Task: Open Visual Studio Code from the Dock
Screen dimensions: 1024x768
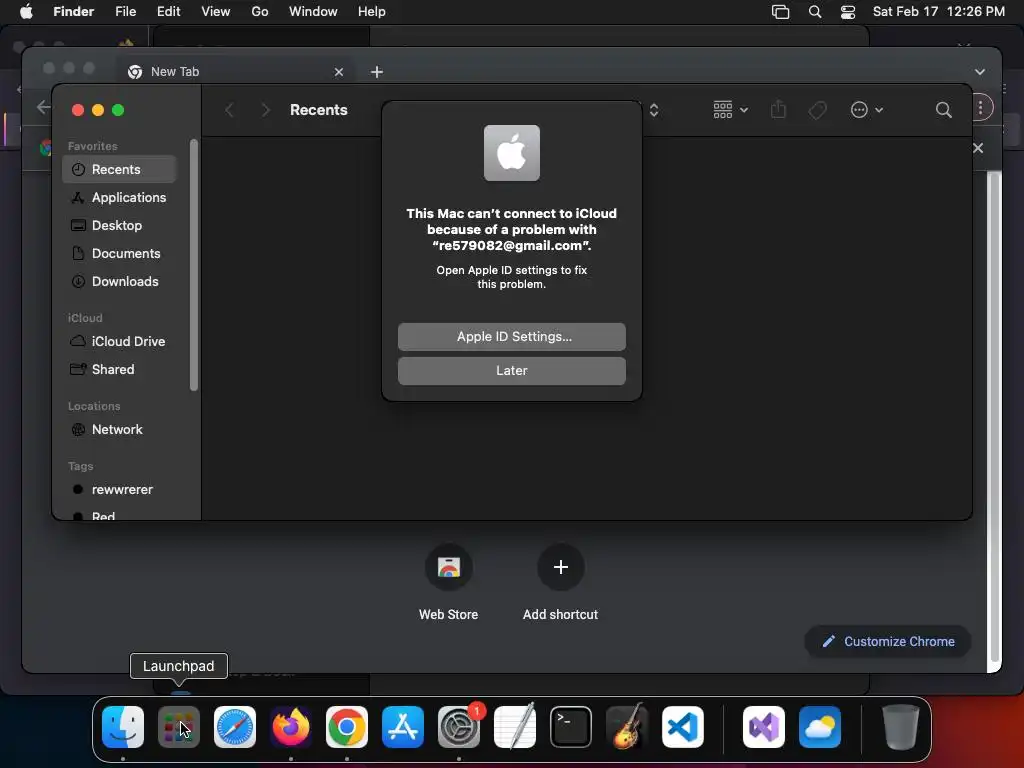Action: tap(683, 727)
